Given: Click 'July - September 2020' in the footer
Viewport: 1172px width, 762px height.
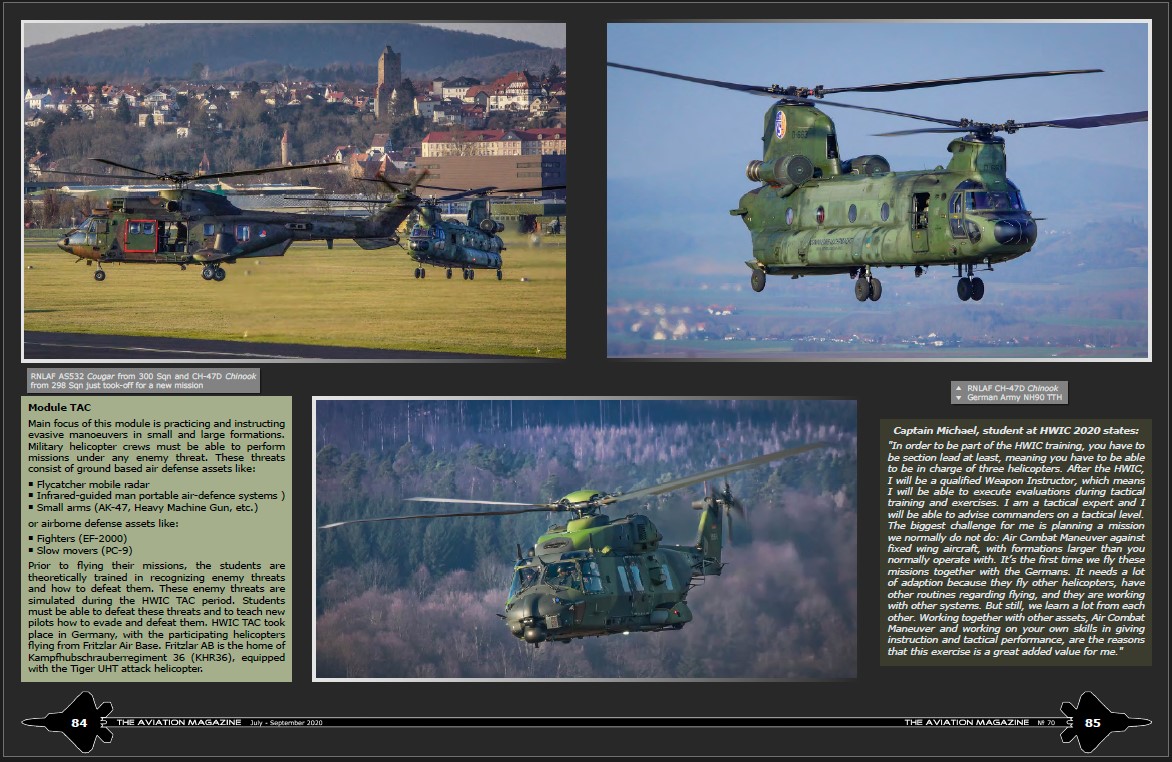Looking at the screenshot, I should (286, 722).
